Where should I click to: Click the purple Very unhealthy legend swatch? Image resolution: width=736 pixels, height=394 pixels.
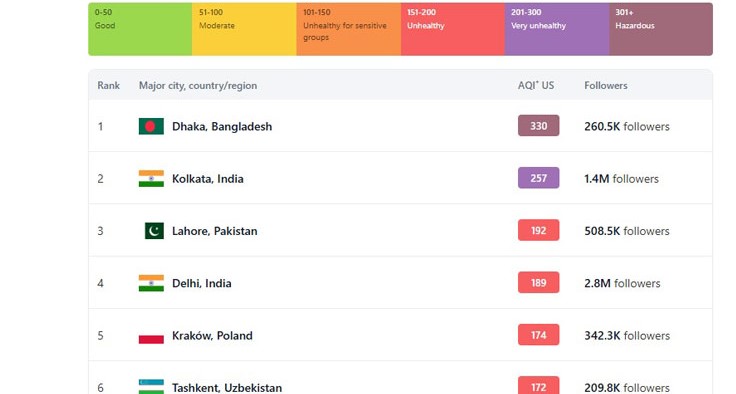[557, 29]
